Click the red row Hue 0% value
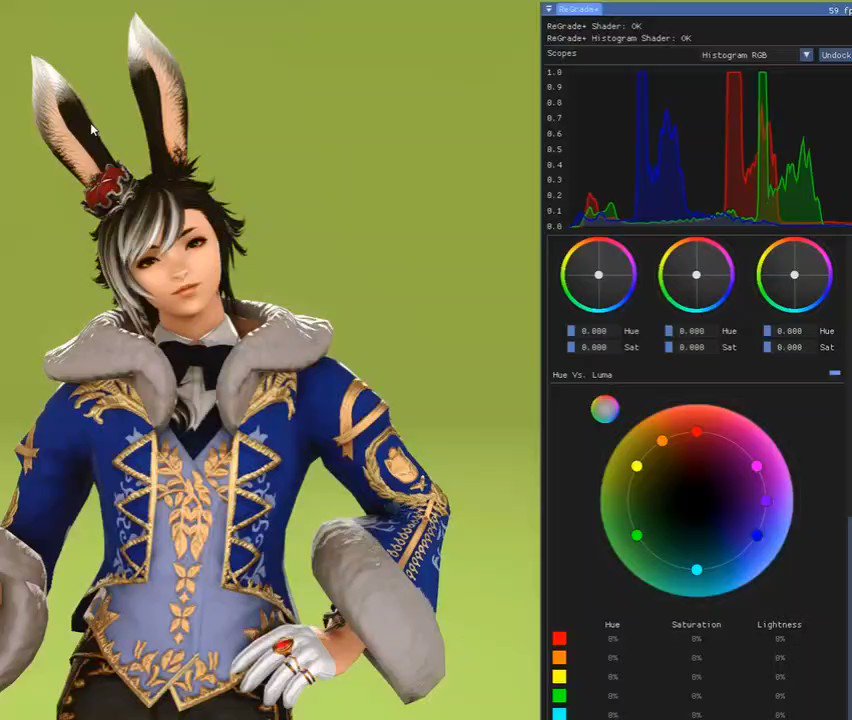Viewport: 852px width, 720px height. 612,639
